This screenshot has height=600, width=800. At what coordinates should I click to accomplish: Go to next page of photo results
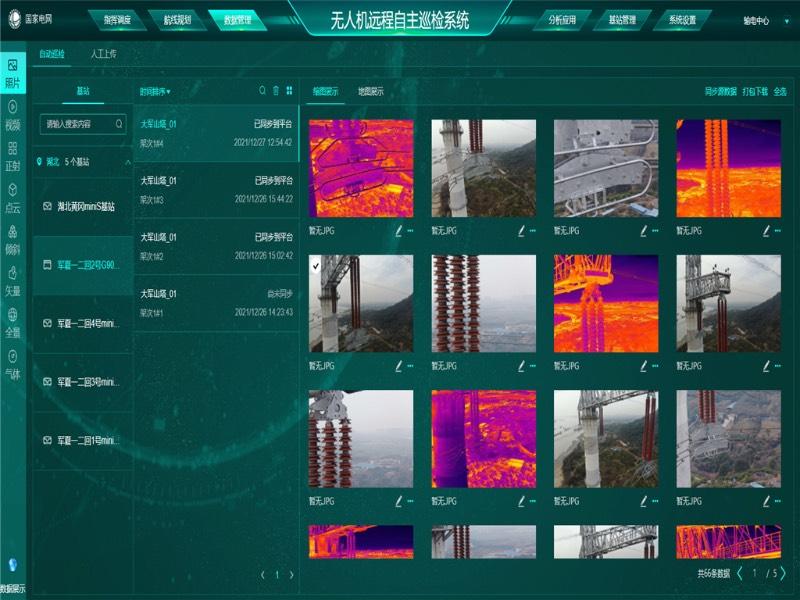pos(783,573)
